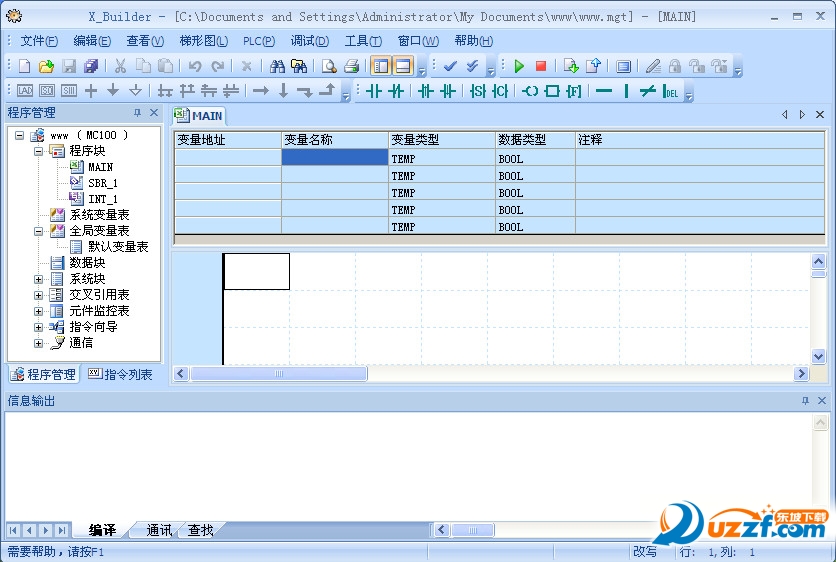
Task: Switch to the 查找 output tab
Action: click(x=200, y=530)
